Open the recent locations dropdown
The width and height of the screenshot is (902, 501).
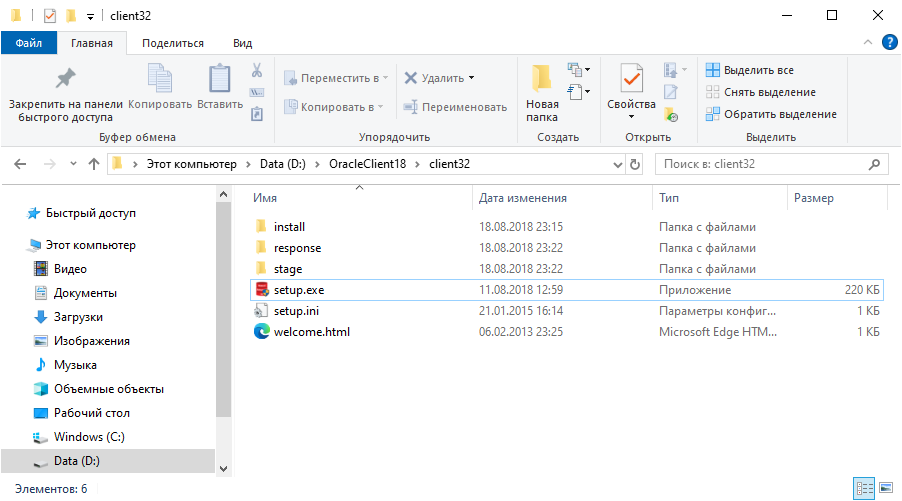tap(73, 165)
